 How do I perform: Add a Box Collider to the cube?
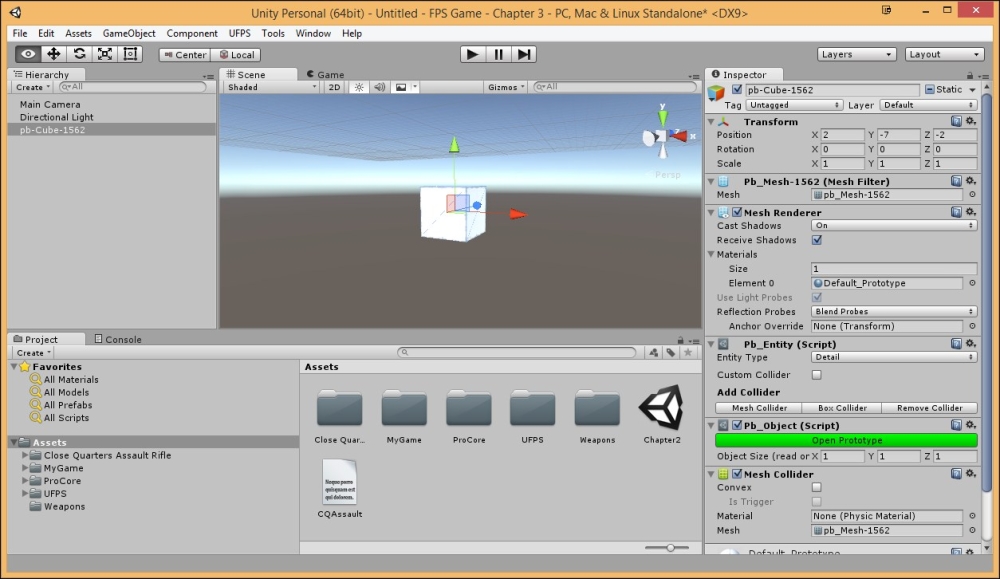841,407
